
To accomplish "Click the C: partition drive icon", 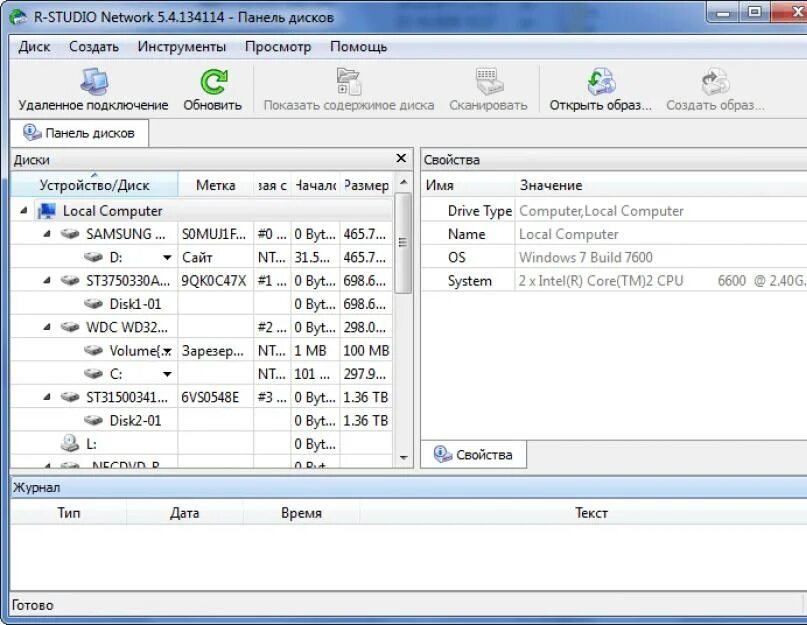I will click(93, 374).
